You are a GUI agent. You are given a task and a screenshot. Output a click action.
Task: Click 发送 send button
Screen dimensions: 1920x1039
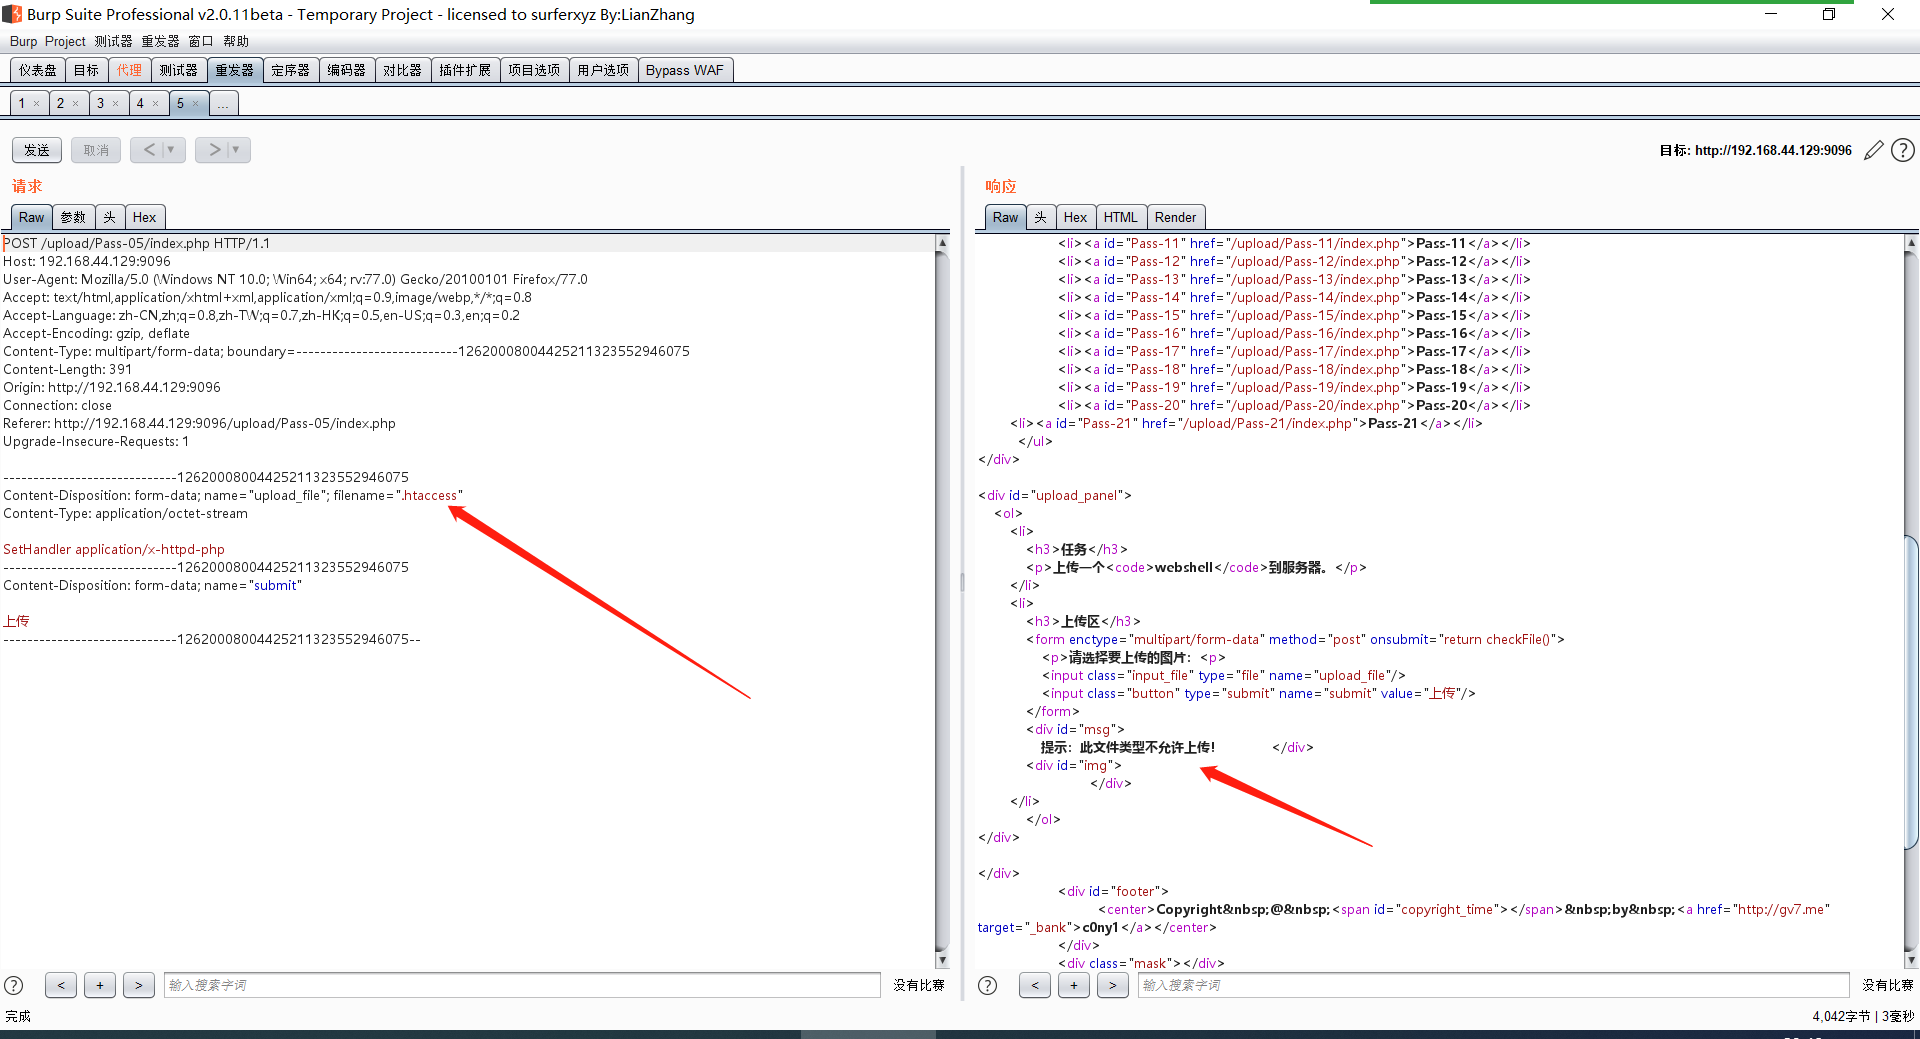coord(37,150)
